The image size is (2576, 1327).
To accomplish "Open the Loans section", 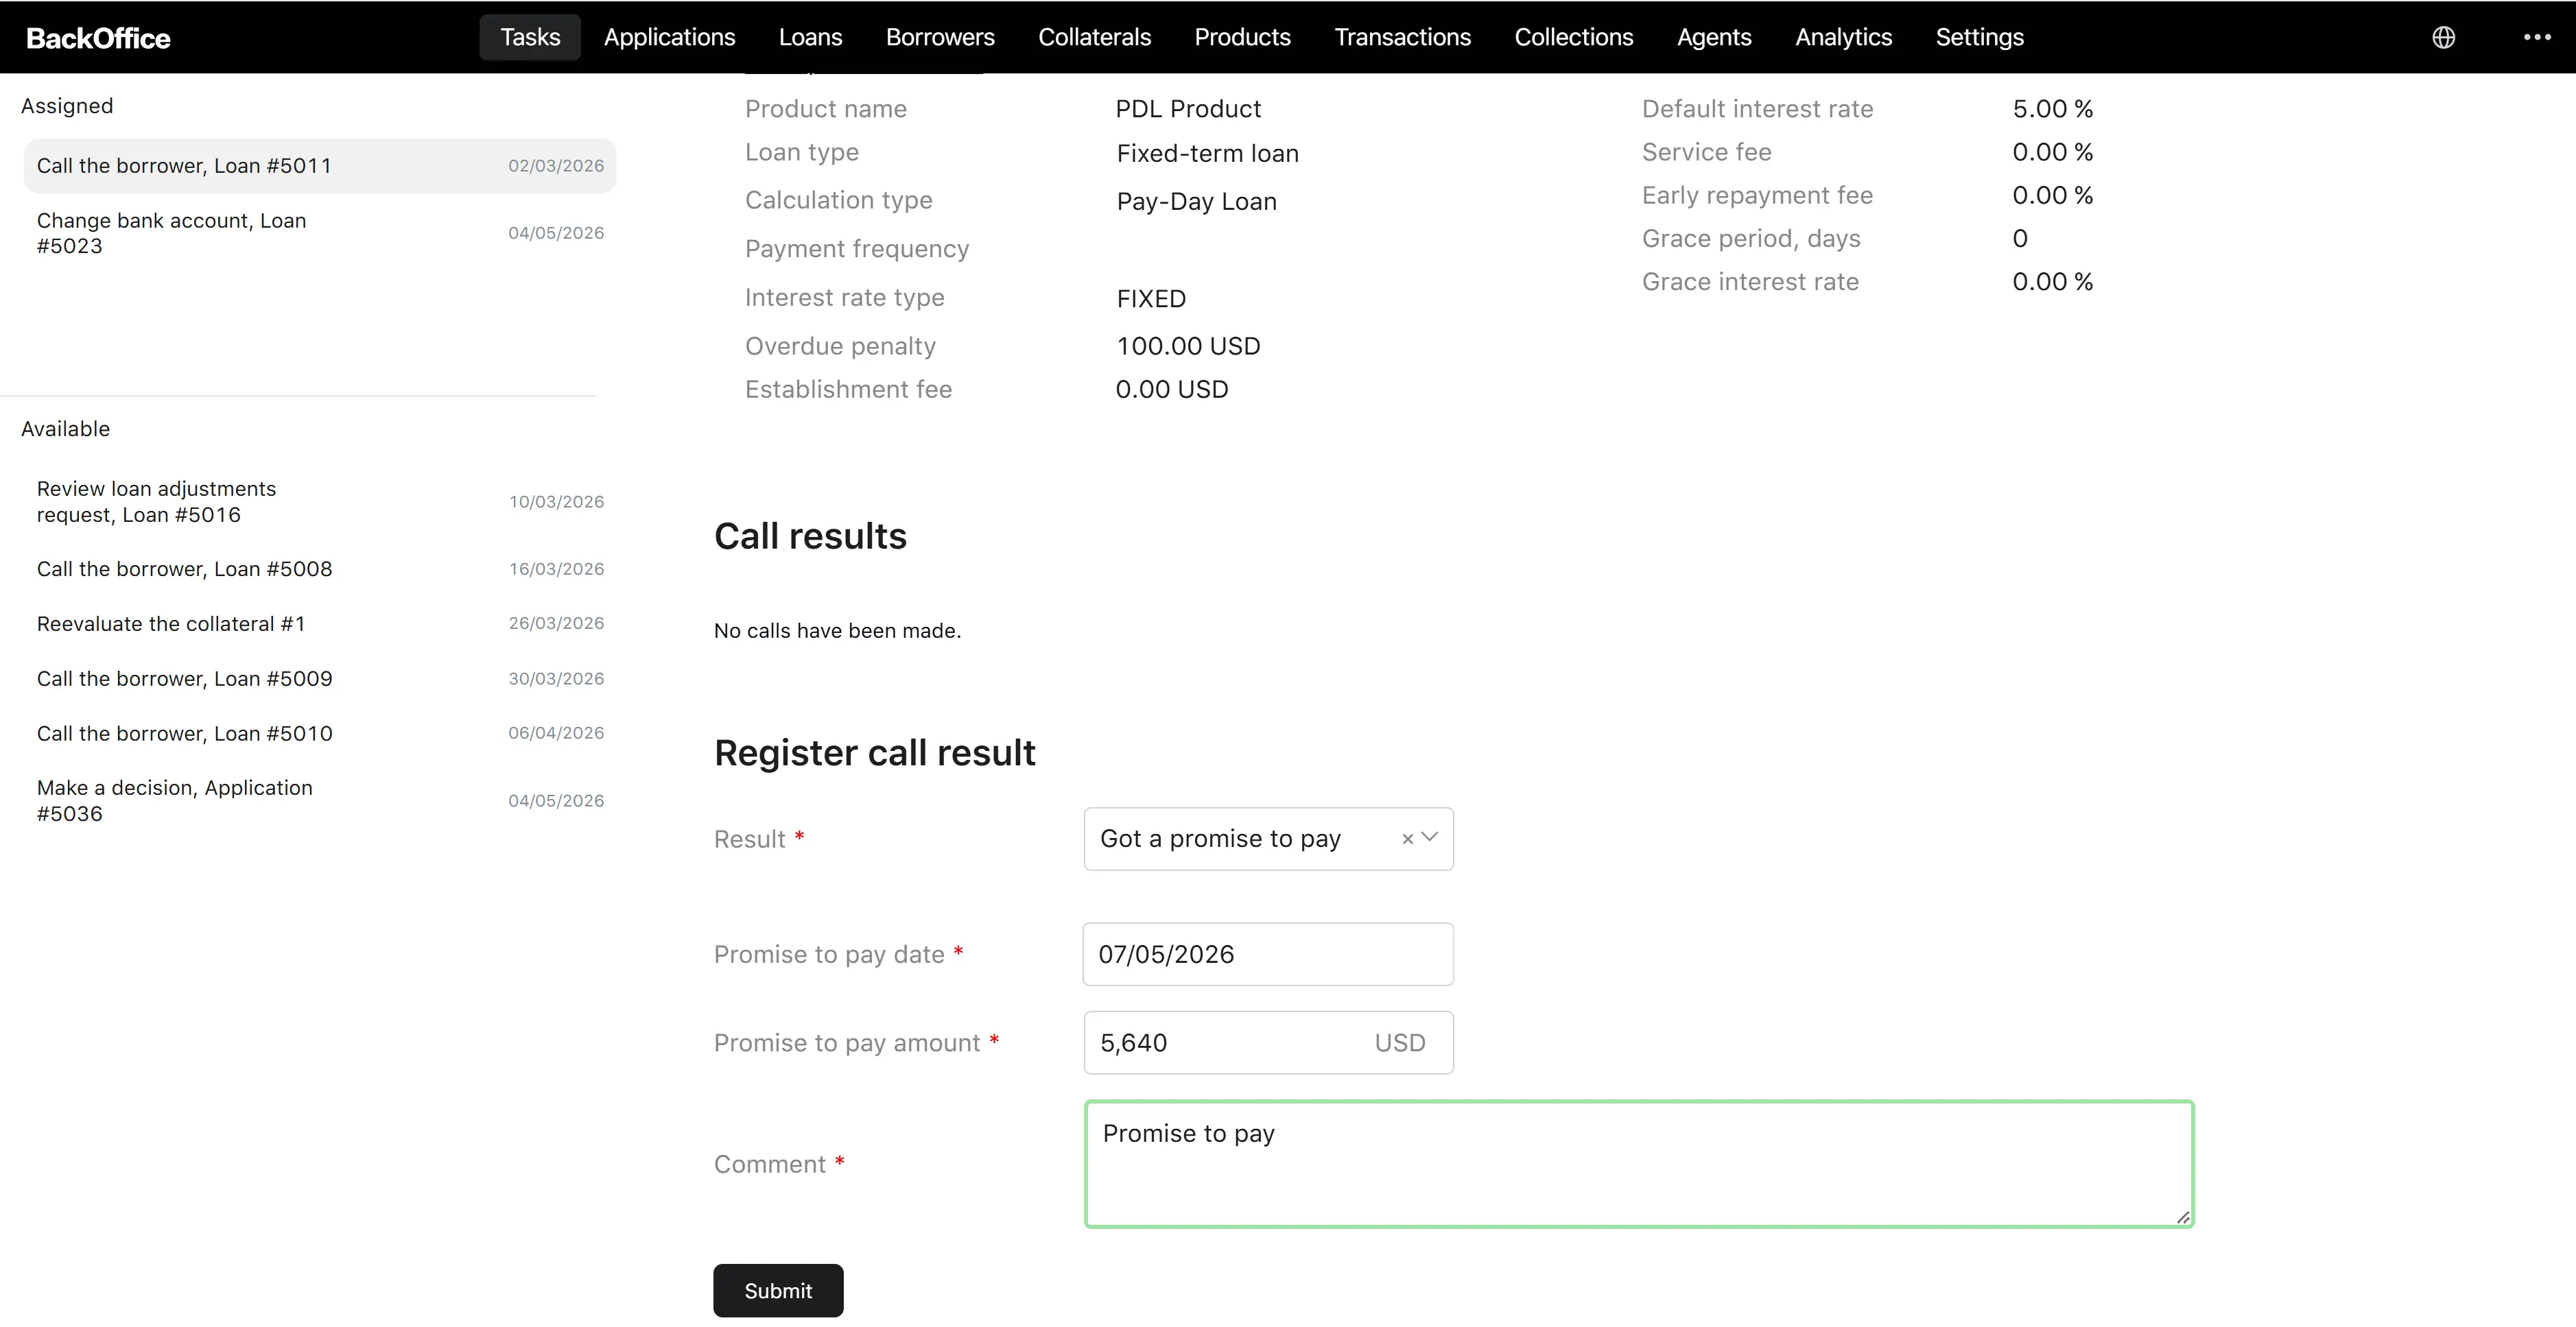I will pyautogui.click(x=810, y=37).
